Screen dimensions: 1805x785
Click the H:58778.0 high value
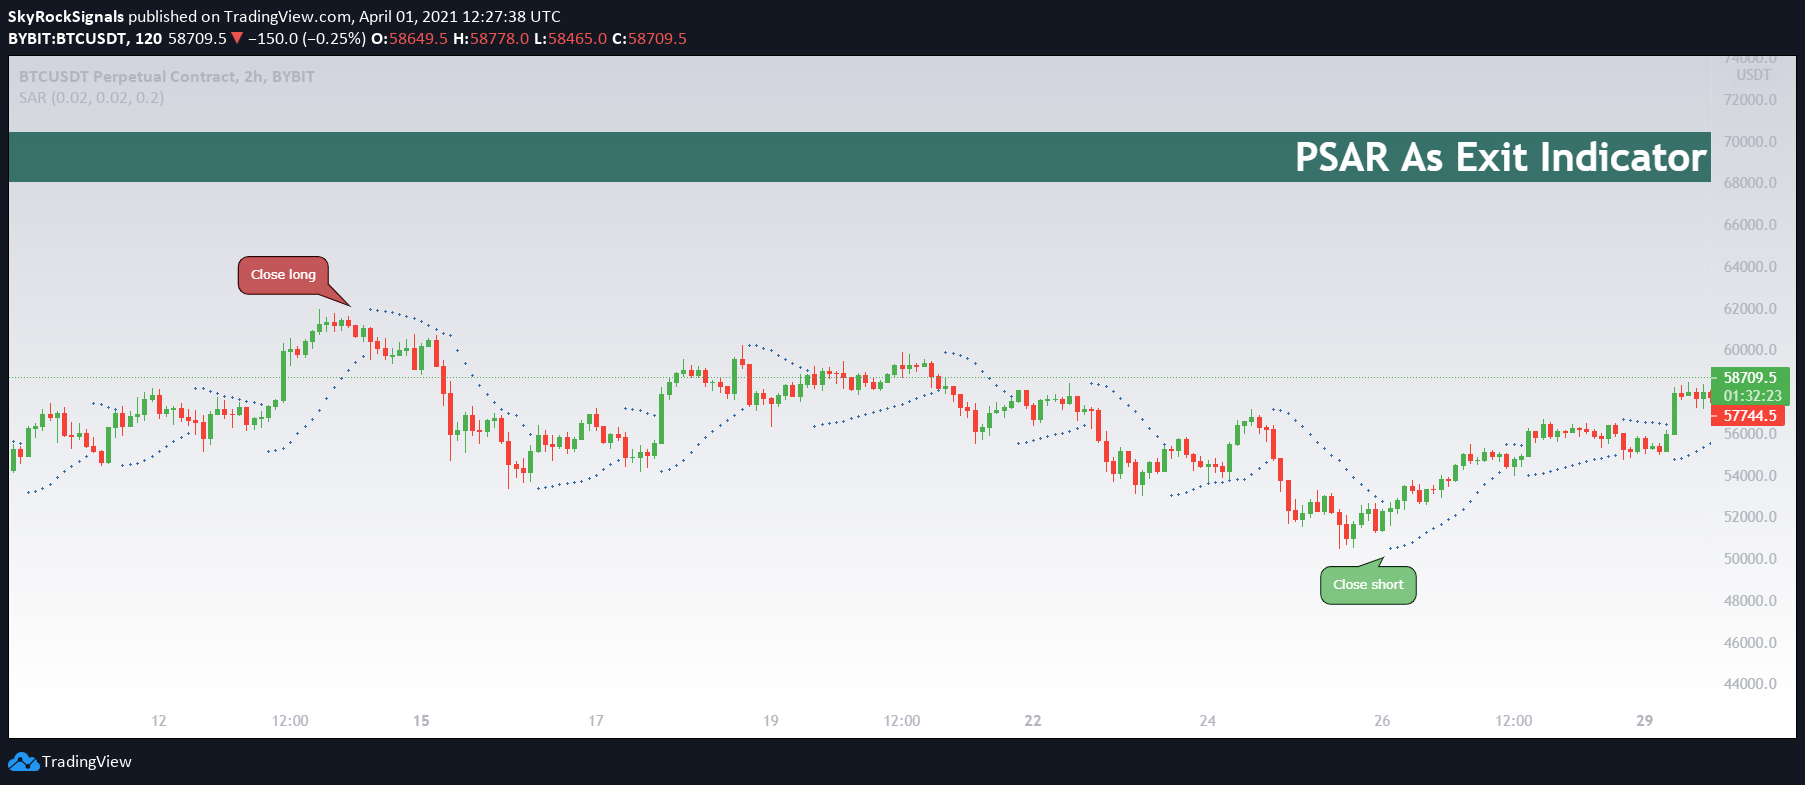[491, 39]
